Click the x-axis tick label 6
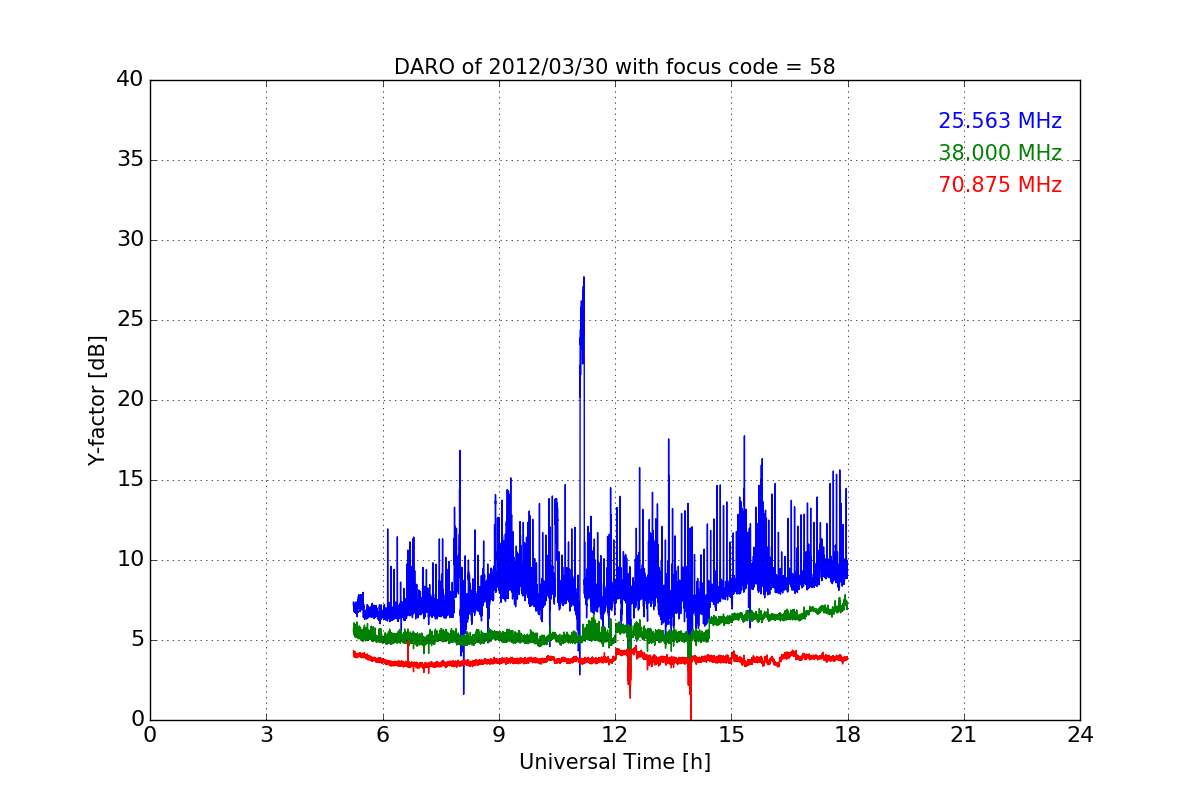 382,735
